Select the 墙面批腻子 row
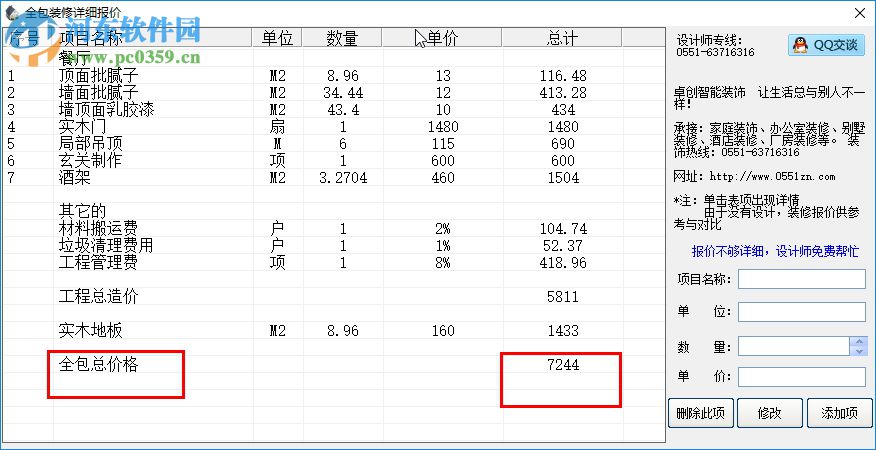The image size is (876, 450). coord(98,92)
